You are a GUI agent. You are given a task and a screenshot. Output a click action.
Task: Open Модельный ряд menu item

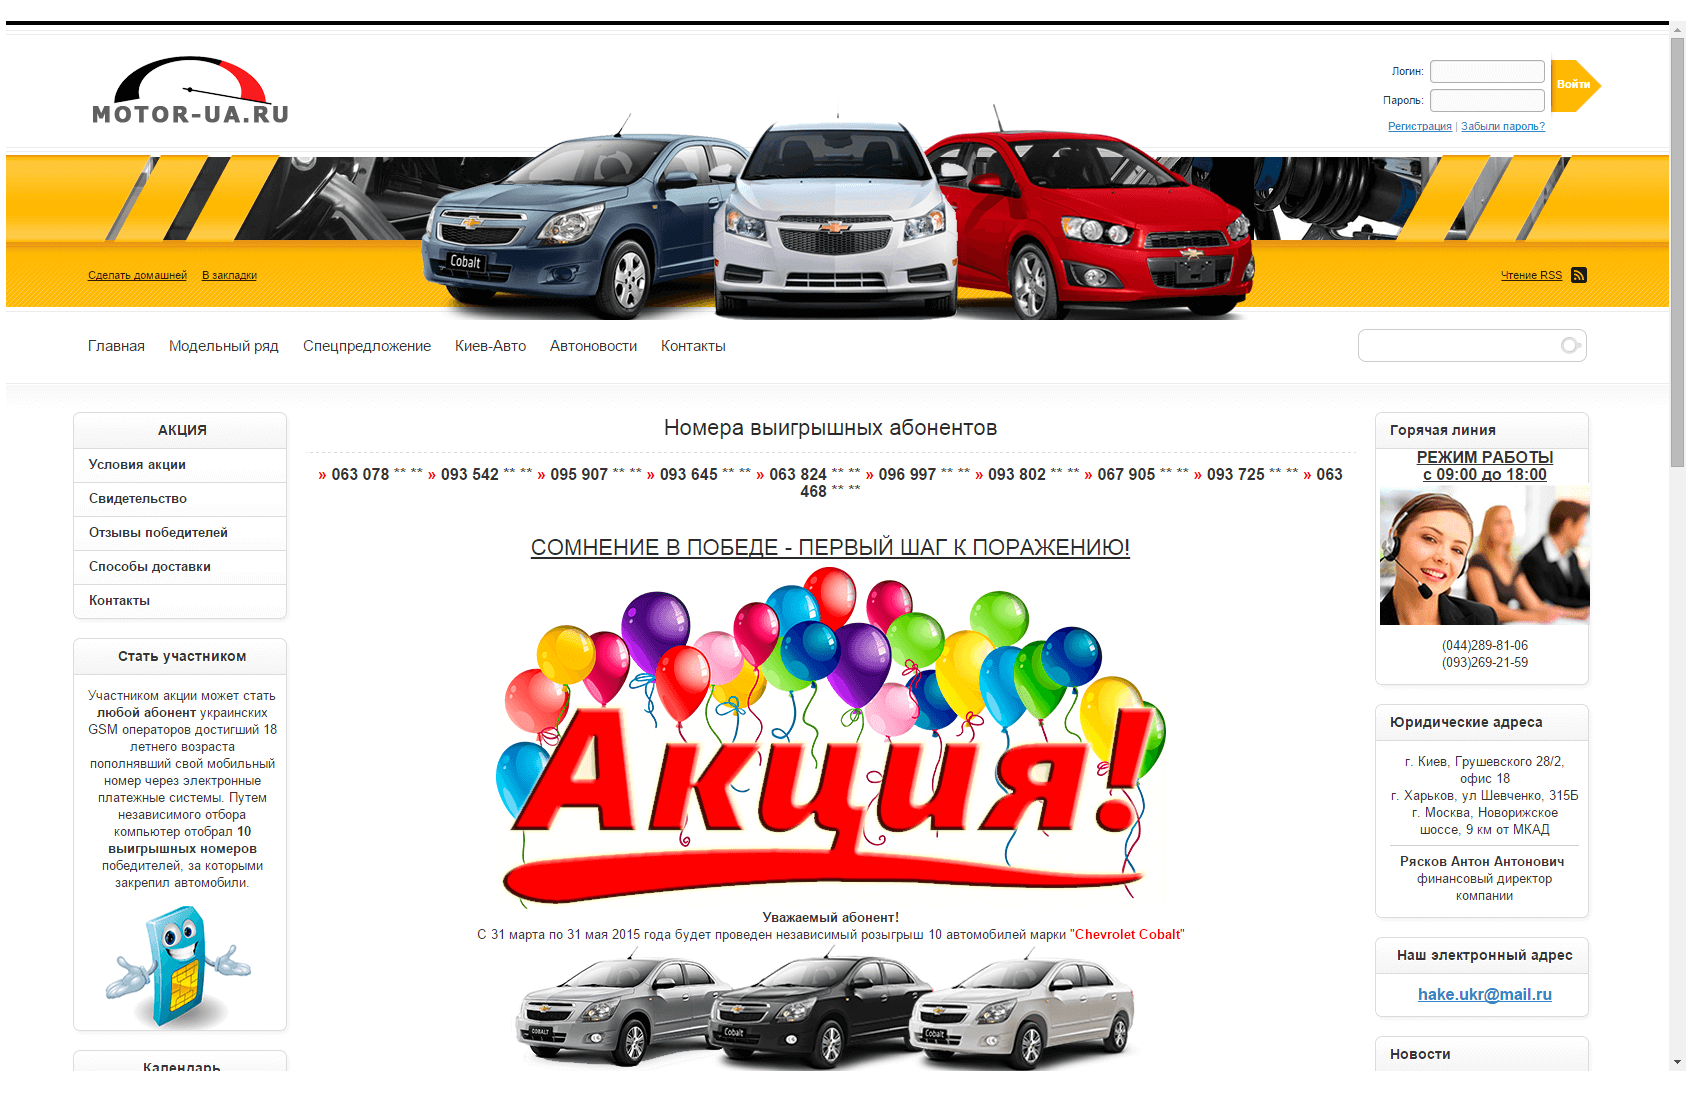click(x=224, y=346)
